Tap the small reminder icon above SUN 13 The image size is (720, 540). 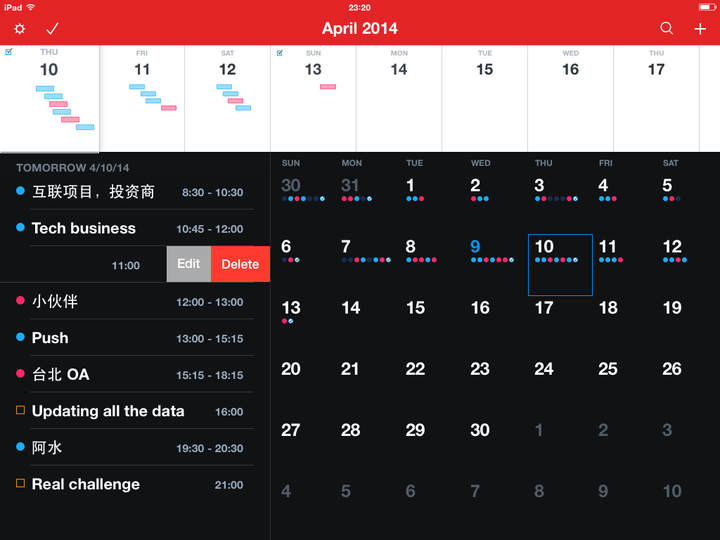(x=279, y=52)
